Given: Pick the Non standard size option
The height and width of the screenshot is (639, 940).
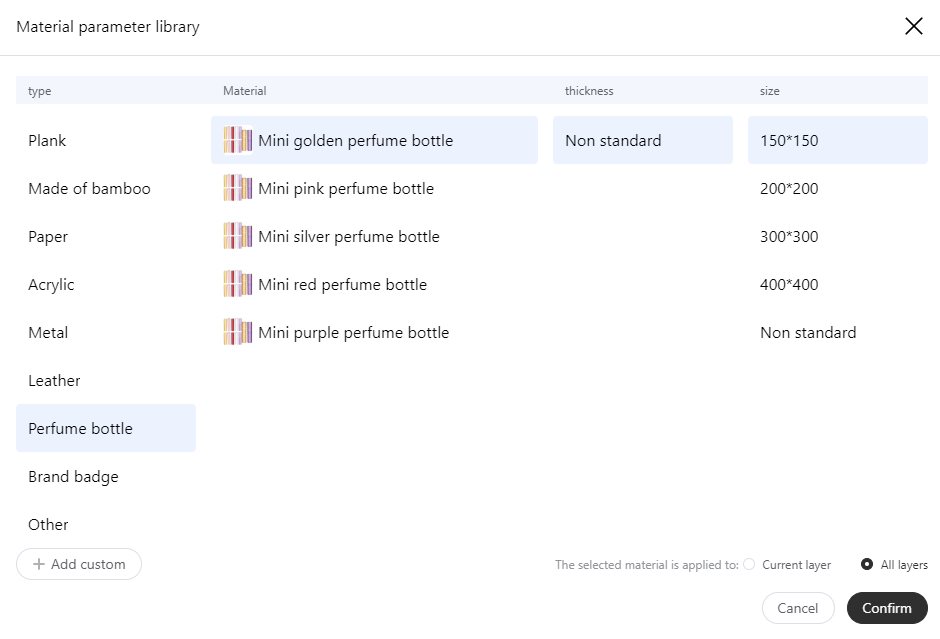Looking at the screenshot, I should click(x=837, y=332).
